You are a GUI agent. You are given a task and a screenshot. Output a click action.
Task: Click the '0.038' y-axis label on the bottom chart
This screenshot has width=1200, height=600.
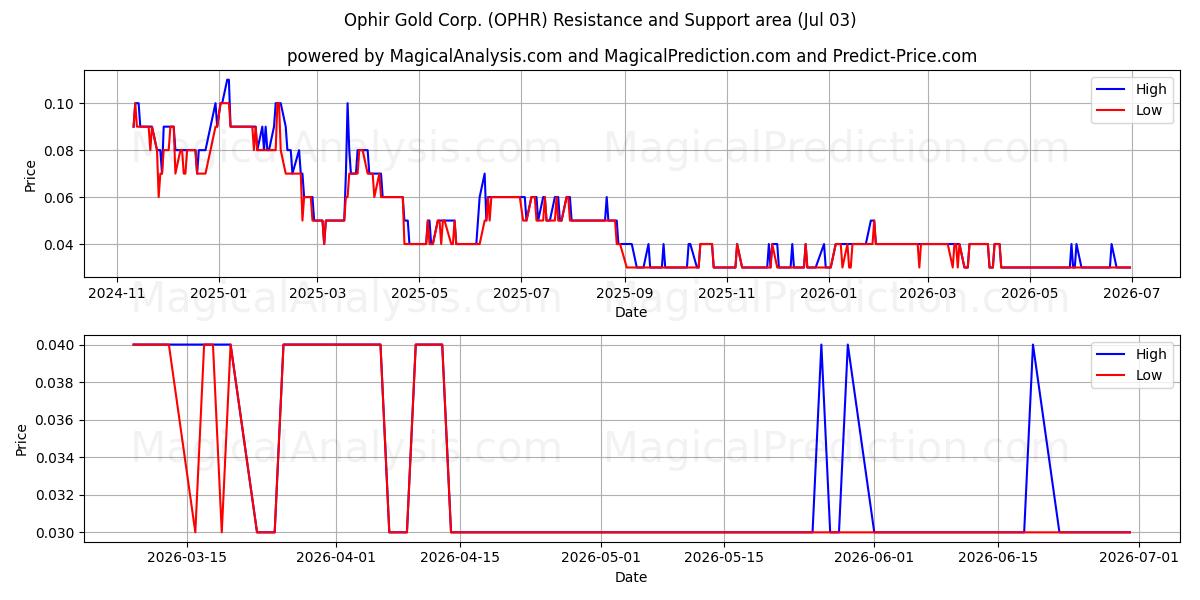(57, 383)
